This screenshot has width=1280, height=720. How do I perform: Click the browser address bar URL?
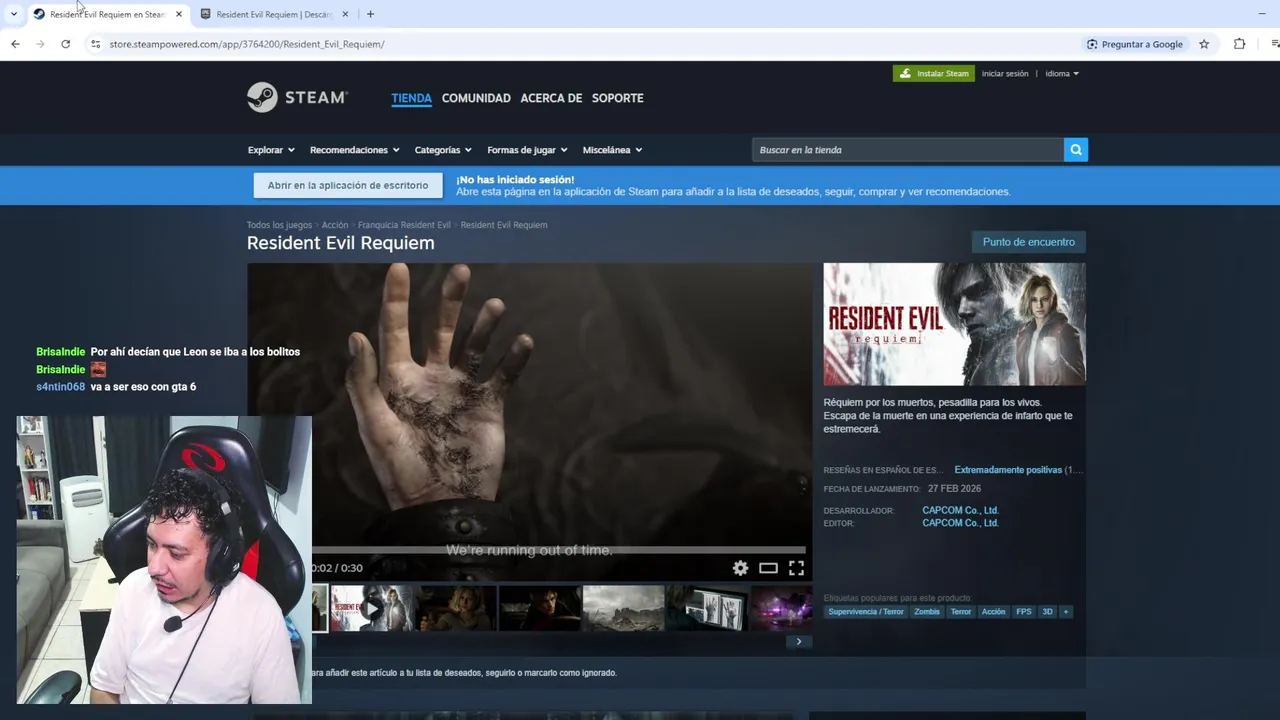247,44
